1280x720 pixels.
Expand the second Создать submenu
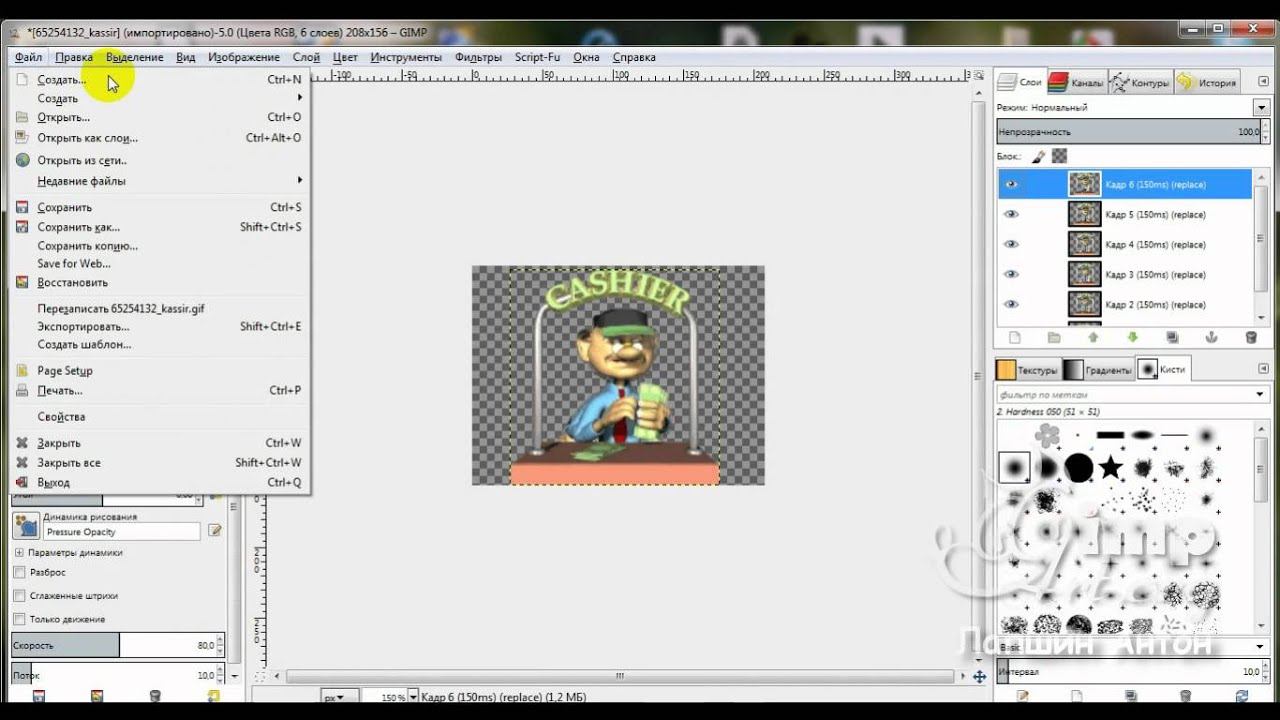tap(160, 98)
